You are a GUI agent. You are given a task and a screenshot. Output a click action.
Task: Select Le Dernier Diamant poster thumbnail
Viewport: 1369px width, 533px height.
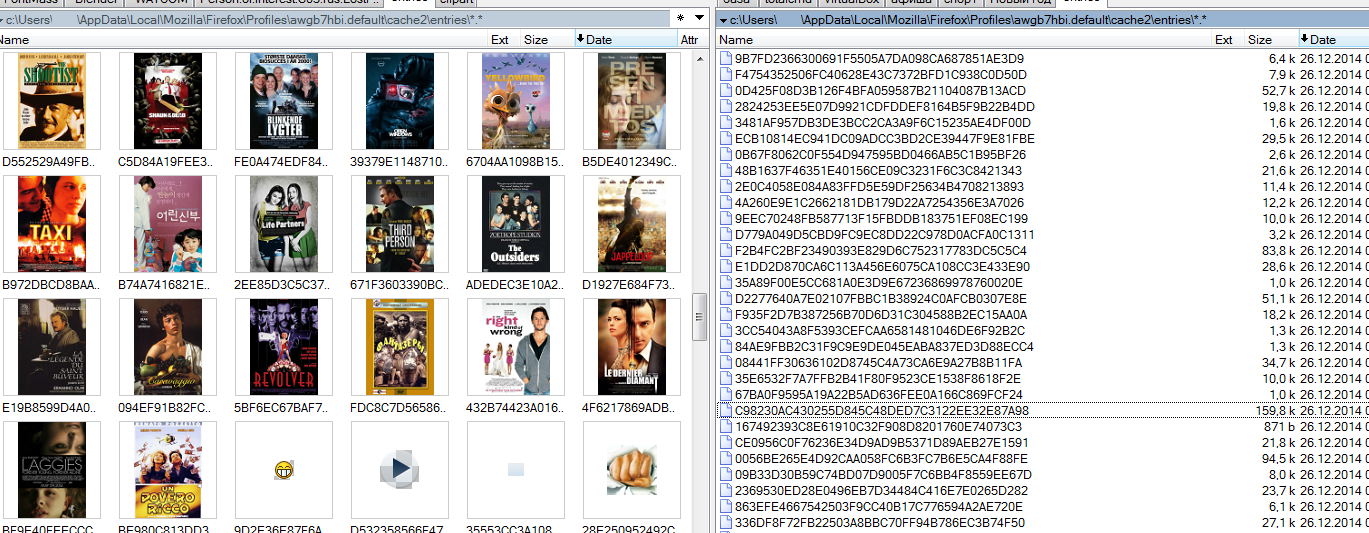[x=632, y=347]
